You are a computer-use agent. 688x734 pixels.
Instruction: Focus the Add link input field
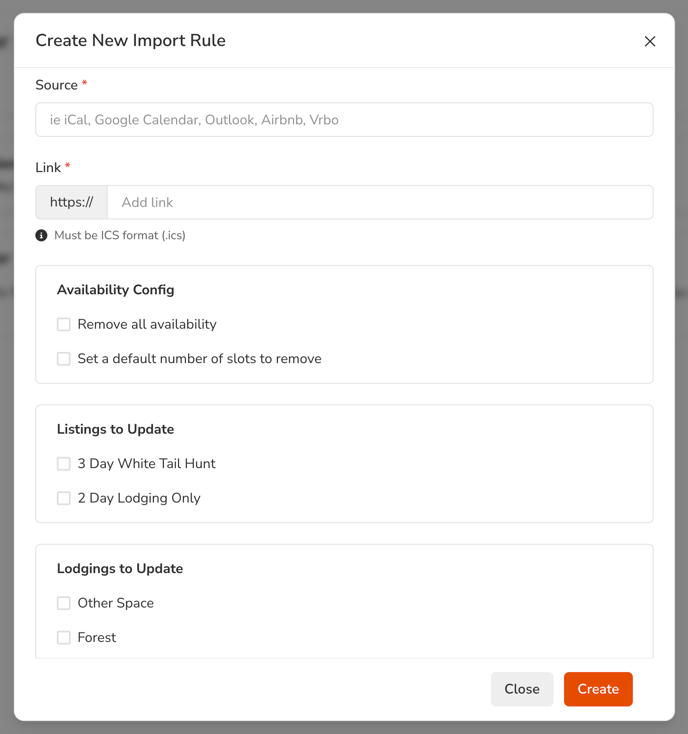click(380, 202)
